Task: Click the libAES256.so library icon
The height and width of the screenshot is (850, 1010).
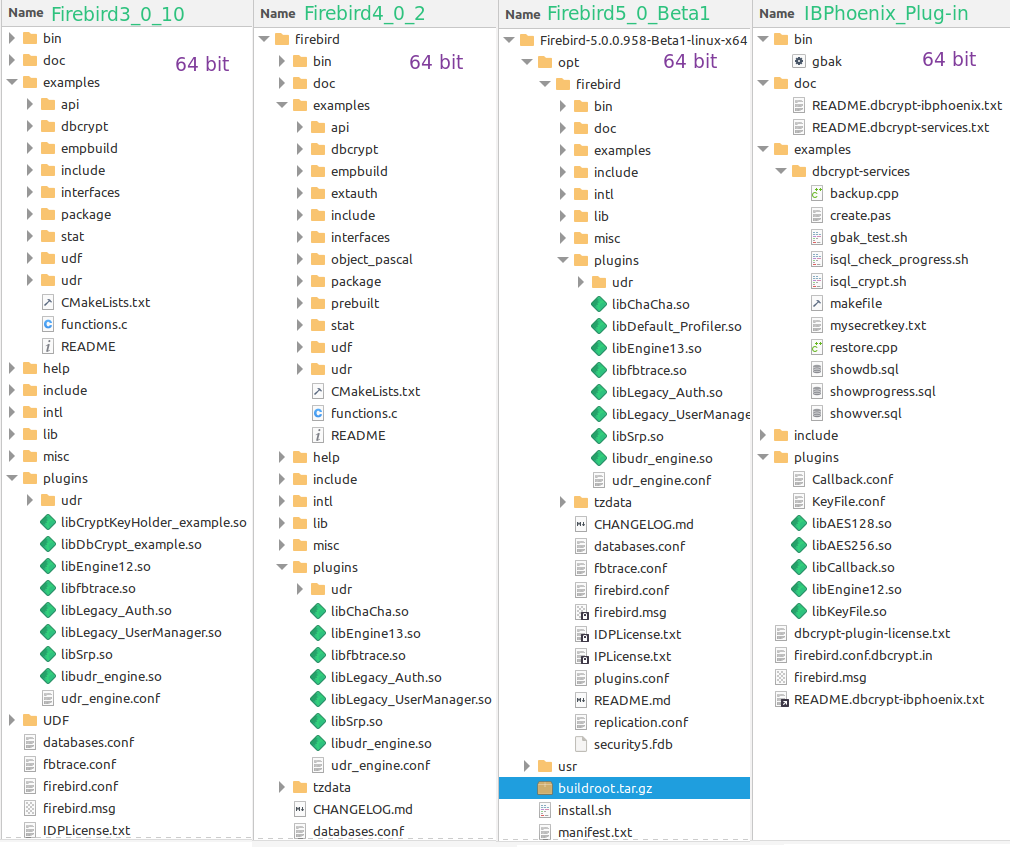Action: click(799, 545)
